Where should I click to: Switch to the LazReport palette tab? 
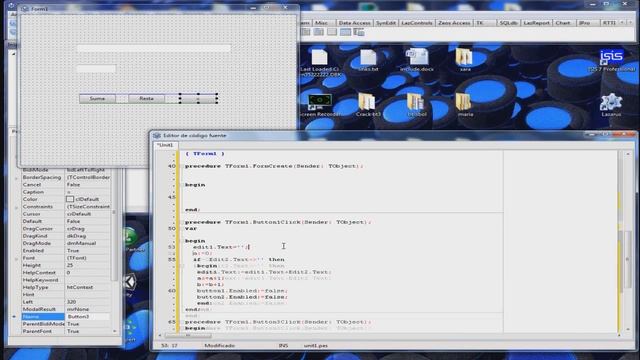point(536,23)
